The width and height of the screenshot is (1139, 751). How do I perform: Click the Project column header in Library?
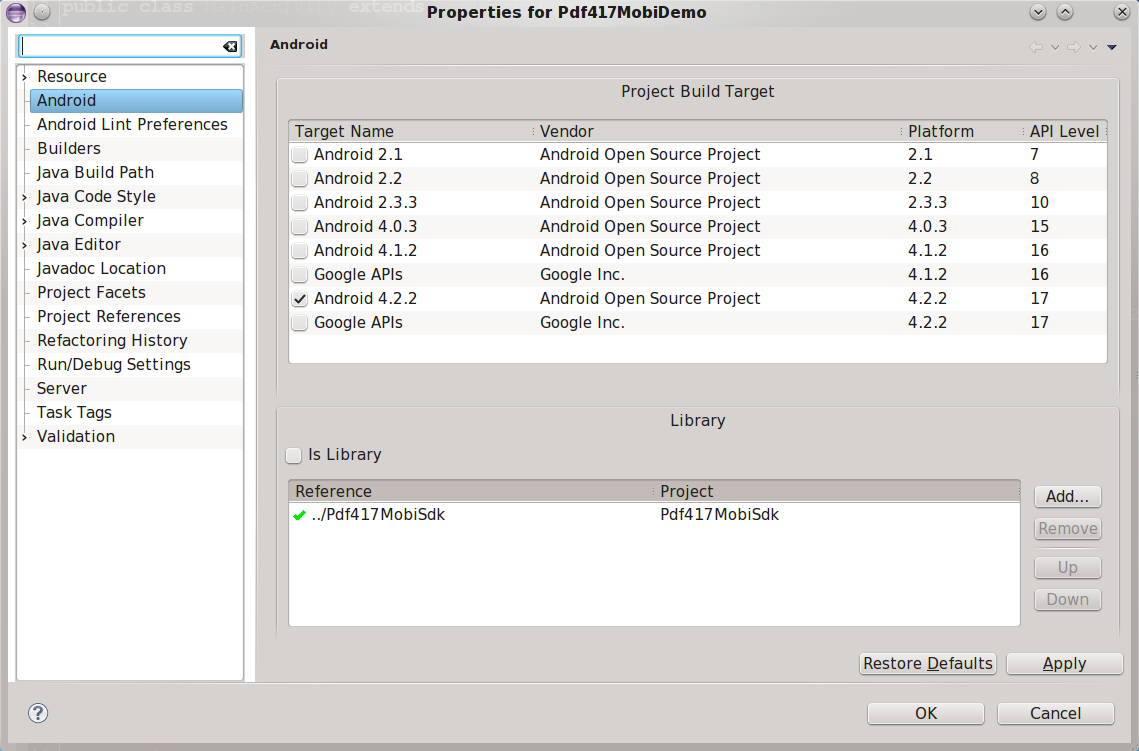pos(837,492)
